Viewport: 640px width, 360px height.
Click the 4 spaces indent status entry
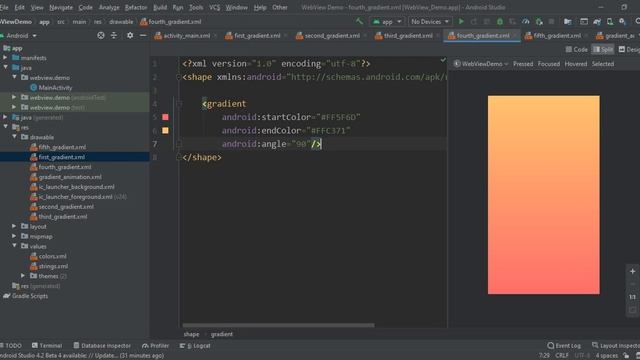pyautogui.click(x=607, y=356)
